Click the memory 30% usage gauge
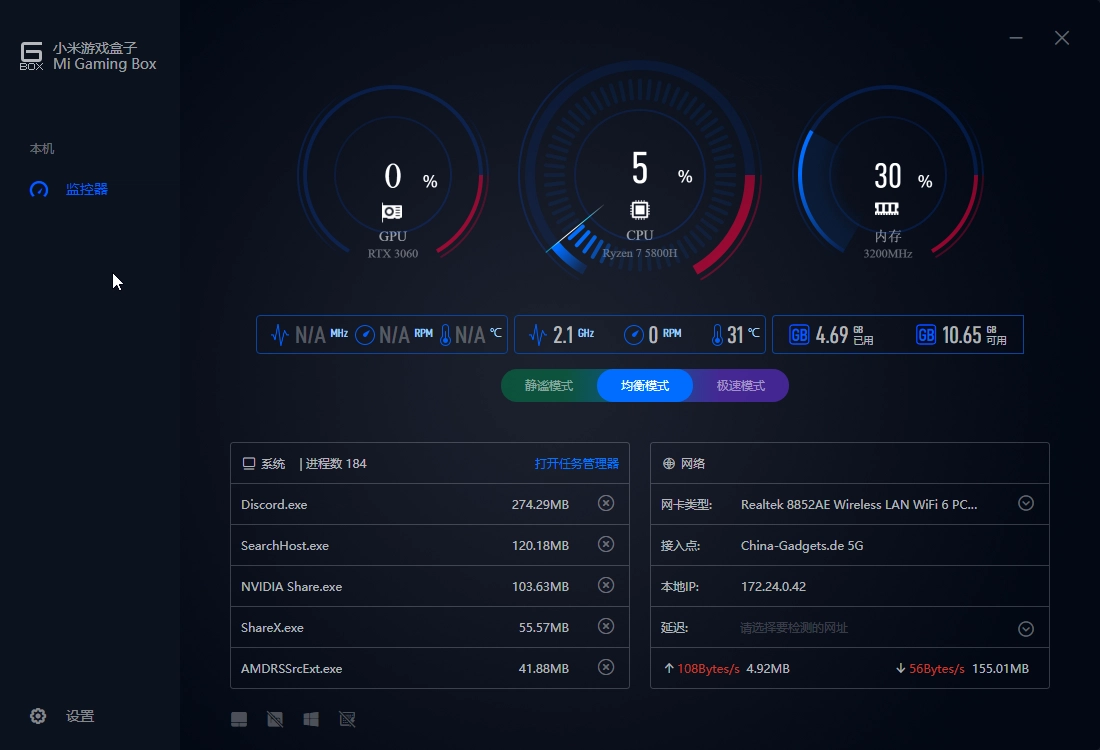This screenshot has width=1100, height=750. pos(888,175)
